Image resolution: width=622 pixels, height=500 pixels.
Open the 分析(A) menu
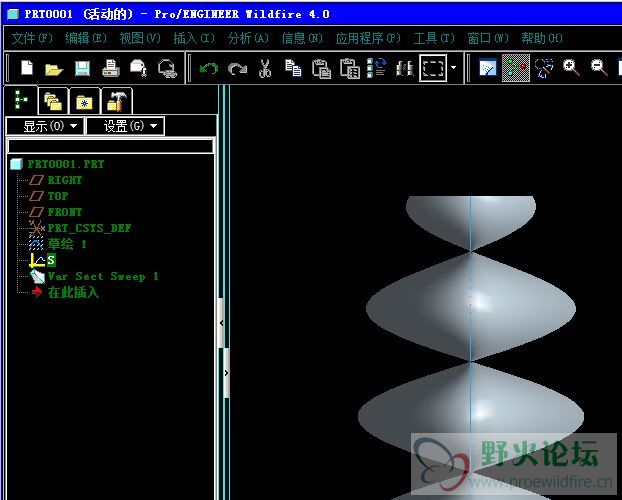248,38
